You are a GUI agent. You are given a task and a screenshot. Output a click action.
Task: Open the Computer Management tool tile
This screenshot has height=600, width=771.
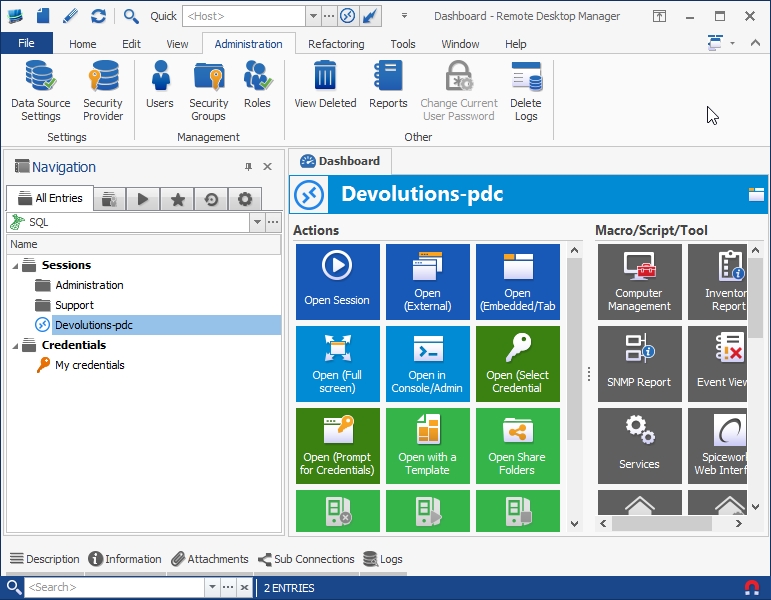coord(639,281)
